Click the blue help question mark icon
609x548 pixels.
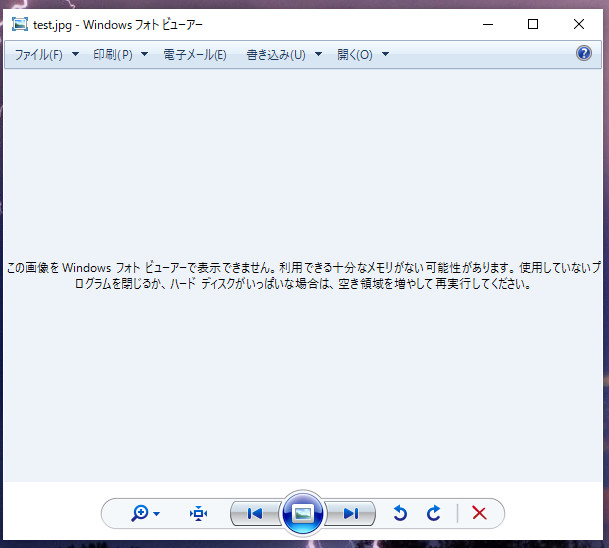[x=584, y=53]
